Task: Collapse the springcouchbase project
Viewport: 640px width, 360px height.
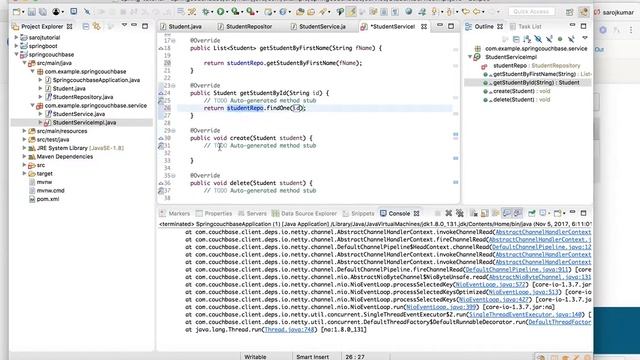Action: pyautogui.click(x=16, y=54)
